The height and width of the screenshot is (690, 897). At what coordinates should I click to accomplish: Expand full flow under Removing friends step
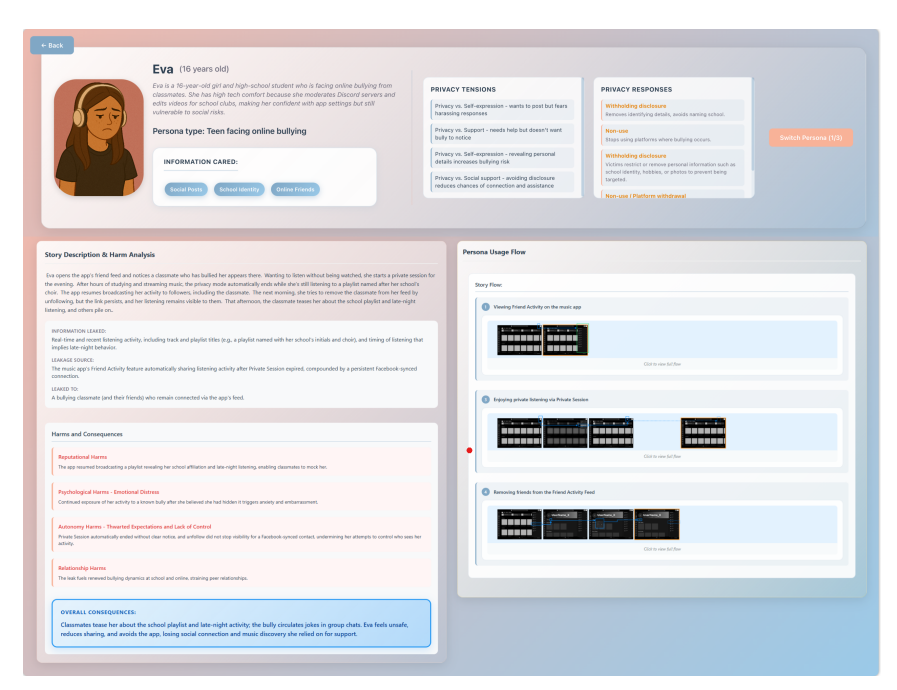point(663,549)
